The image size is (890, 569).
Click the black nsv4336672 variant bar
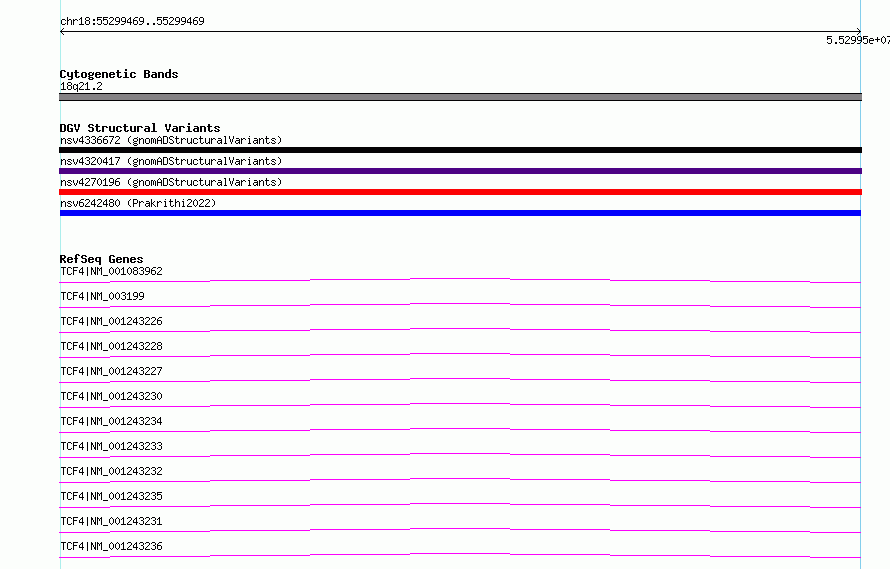460,150
